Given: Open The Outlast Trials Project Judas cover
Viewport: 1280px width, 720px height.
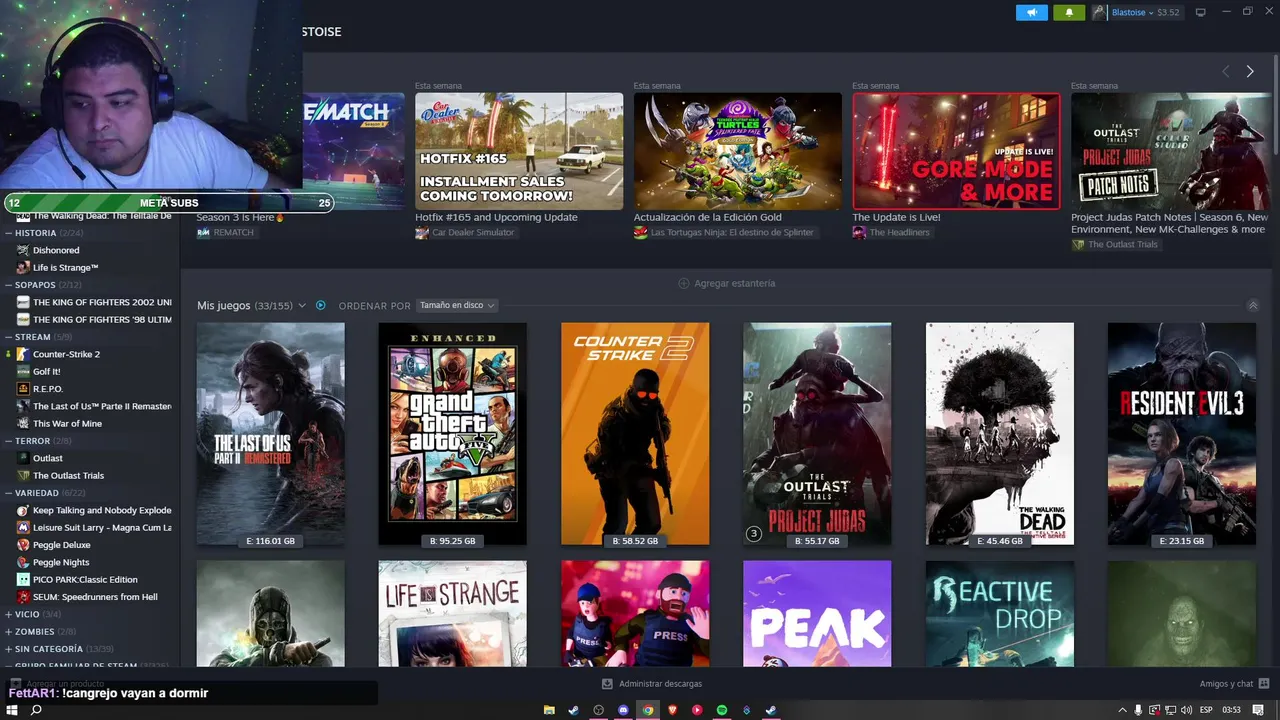Looking at the screenshot, I should 817,433.
